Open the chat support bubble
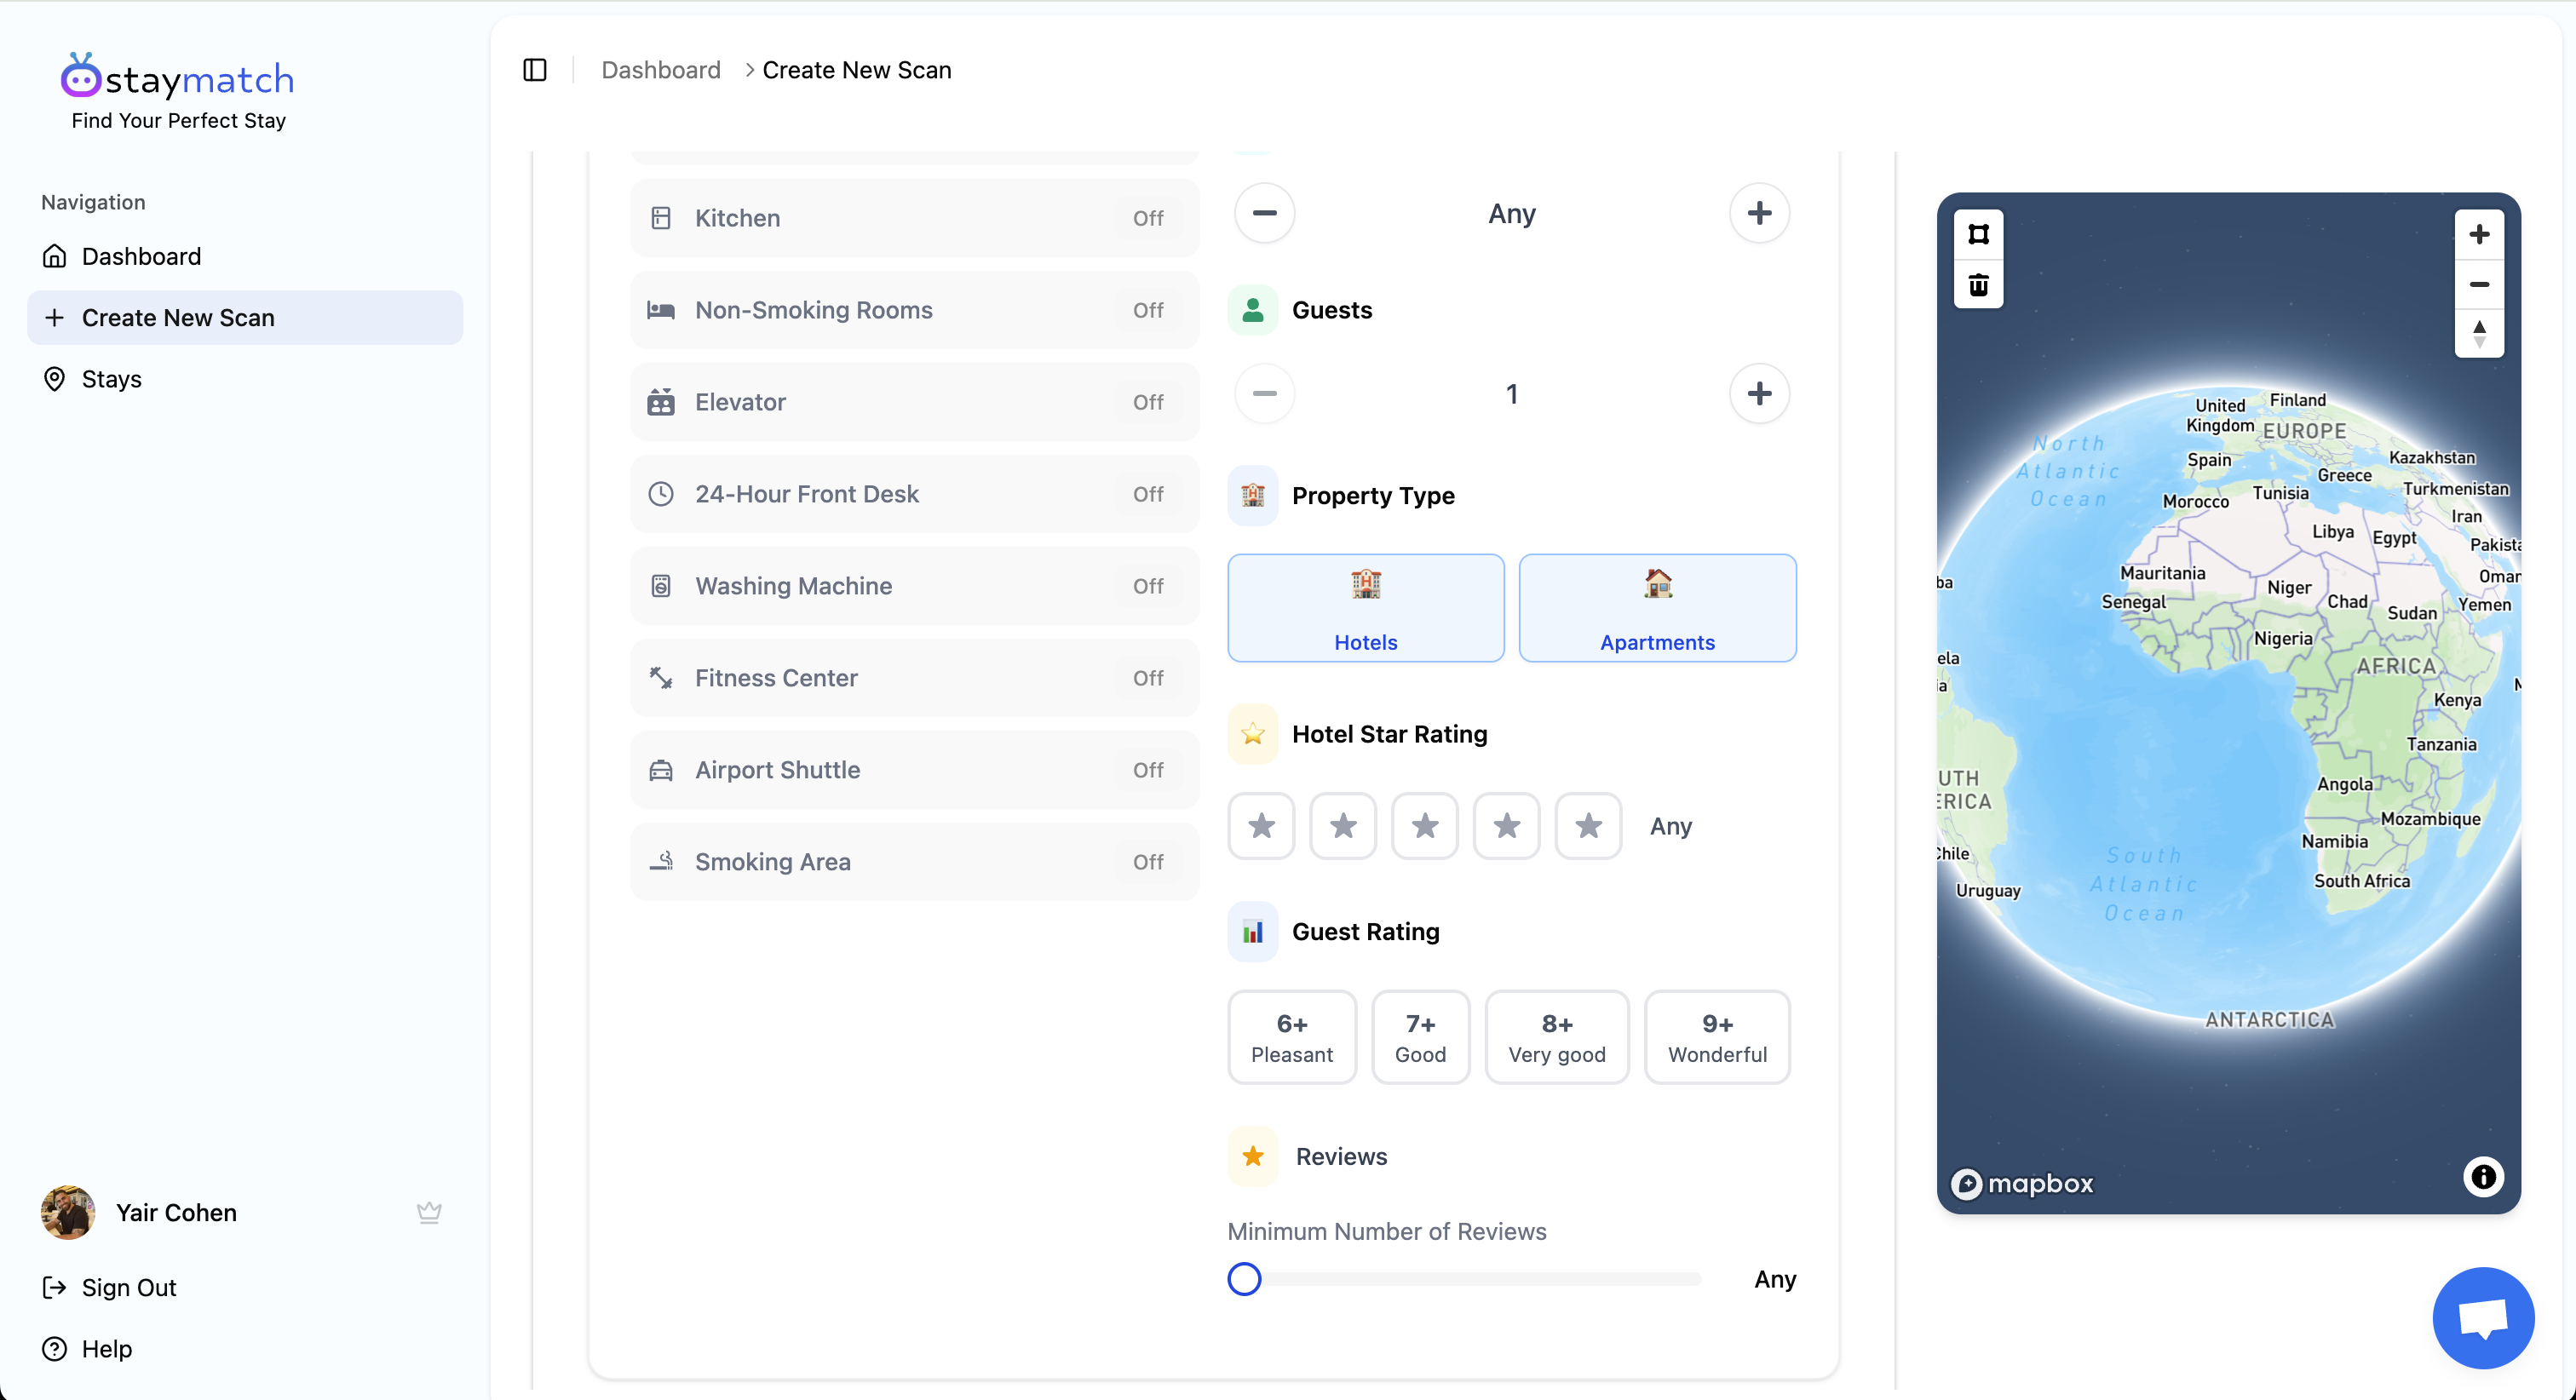 point(2483,1318)
